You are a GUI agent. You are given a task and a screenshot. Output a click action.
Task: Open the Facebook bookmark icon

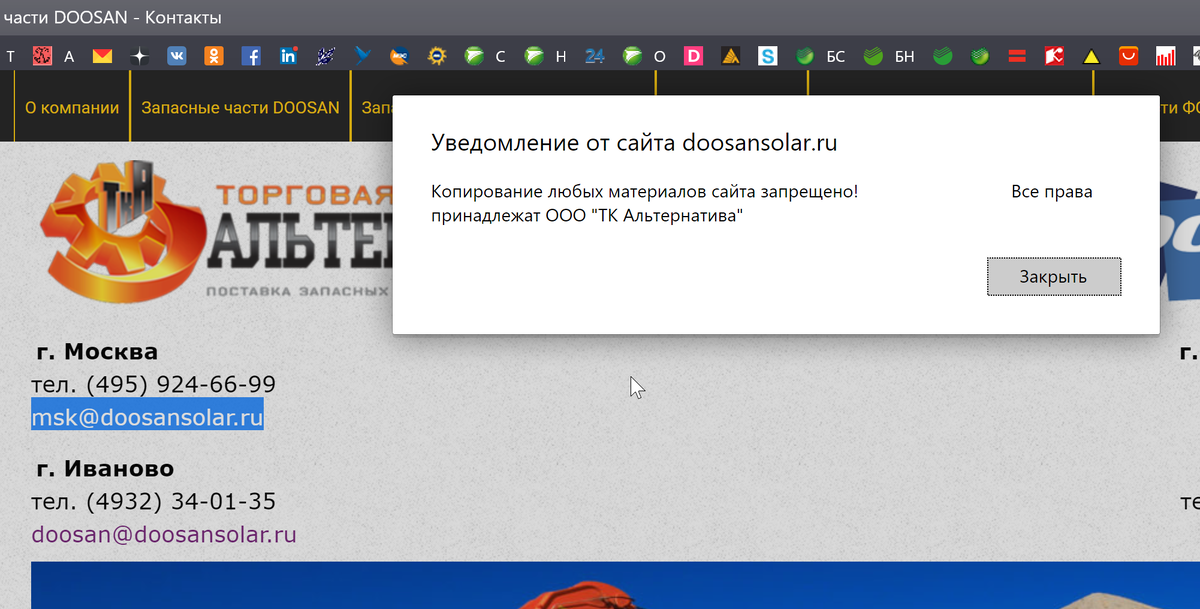[x=250, y=56]
